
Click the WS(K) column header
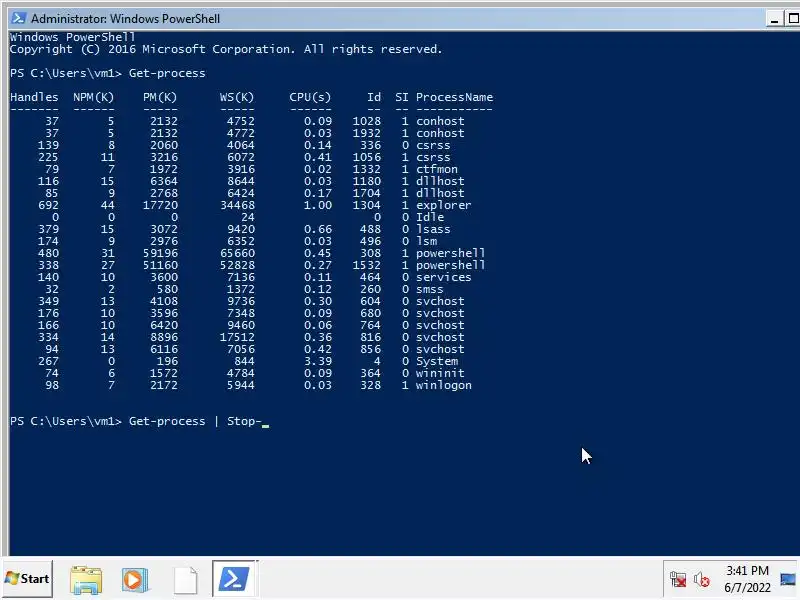click(237, 97)
